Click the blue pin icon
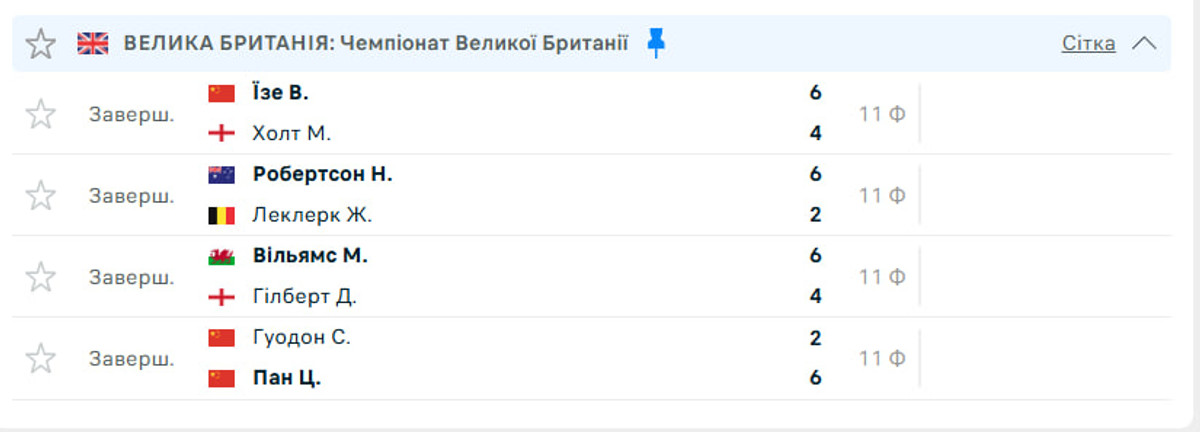This screenshot has height=432, width=1200. 655,43
